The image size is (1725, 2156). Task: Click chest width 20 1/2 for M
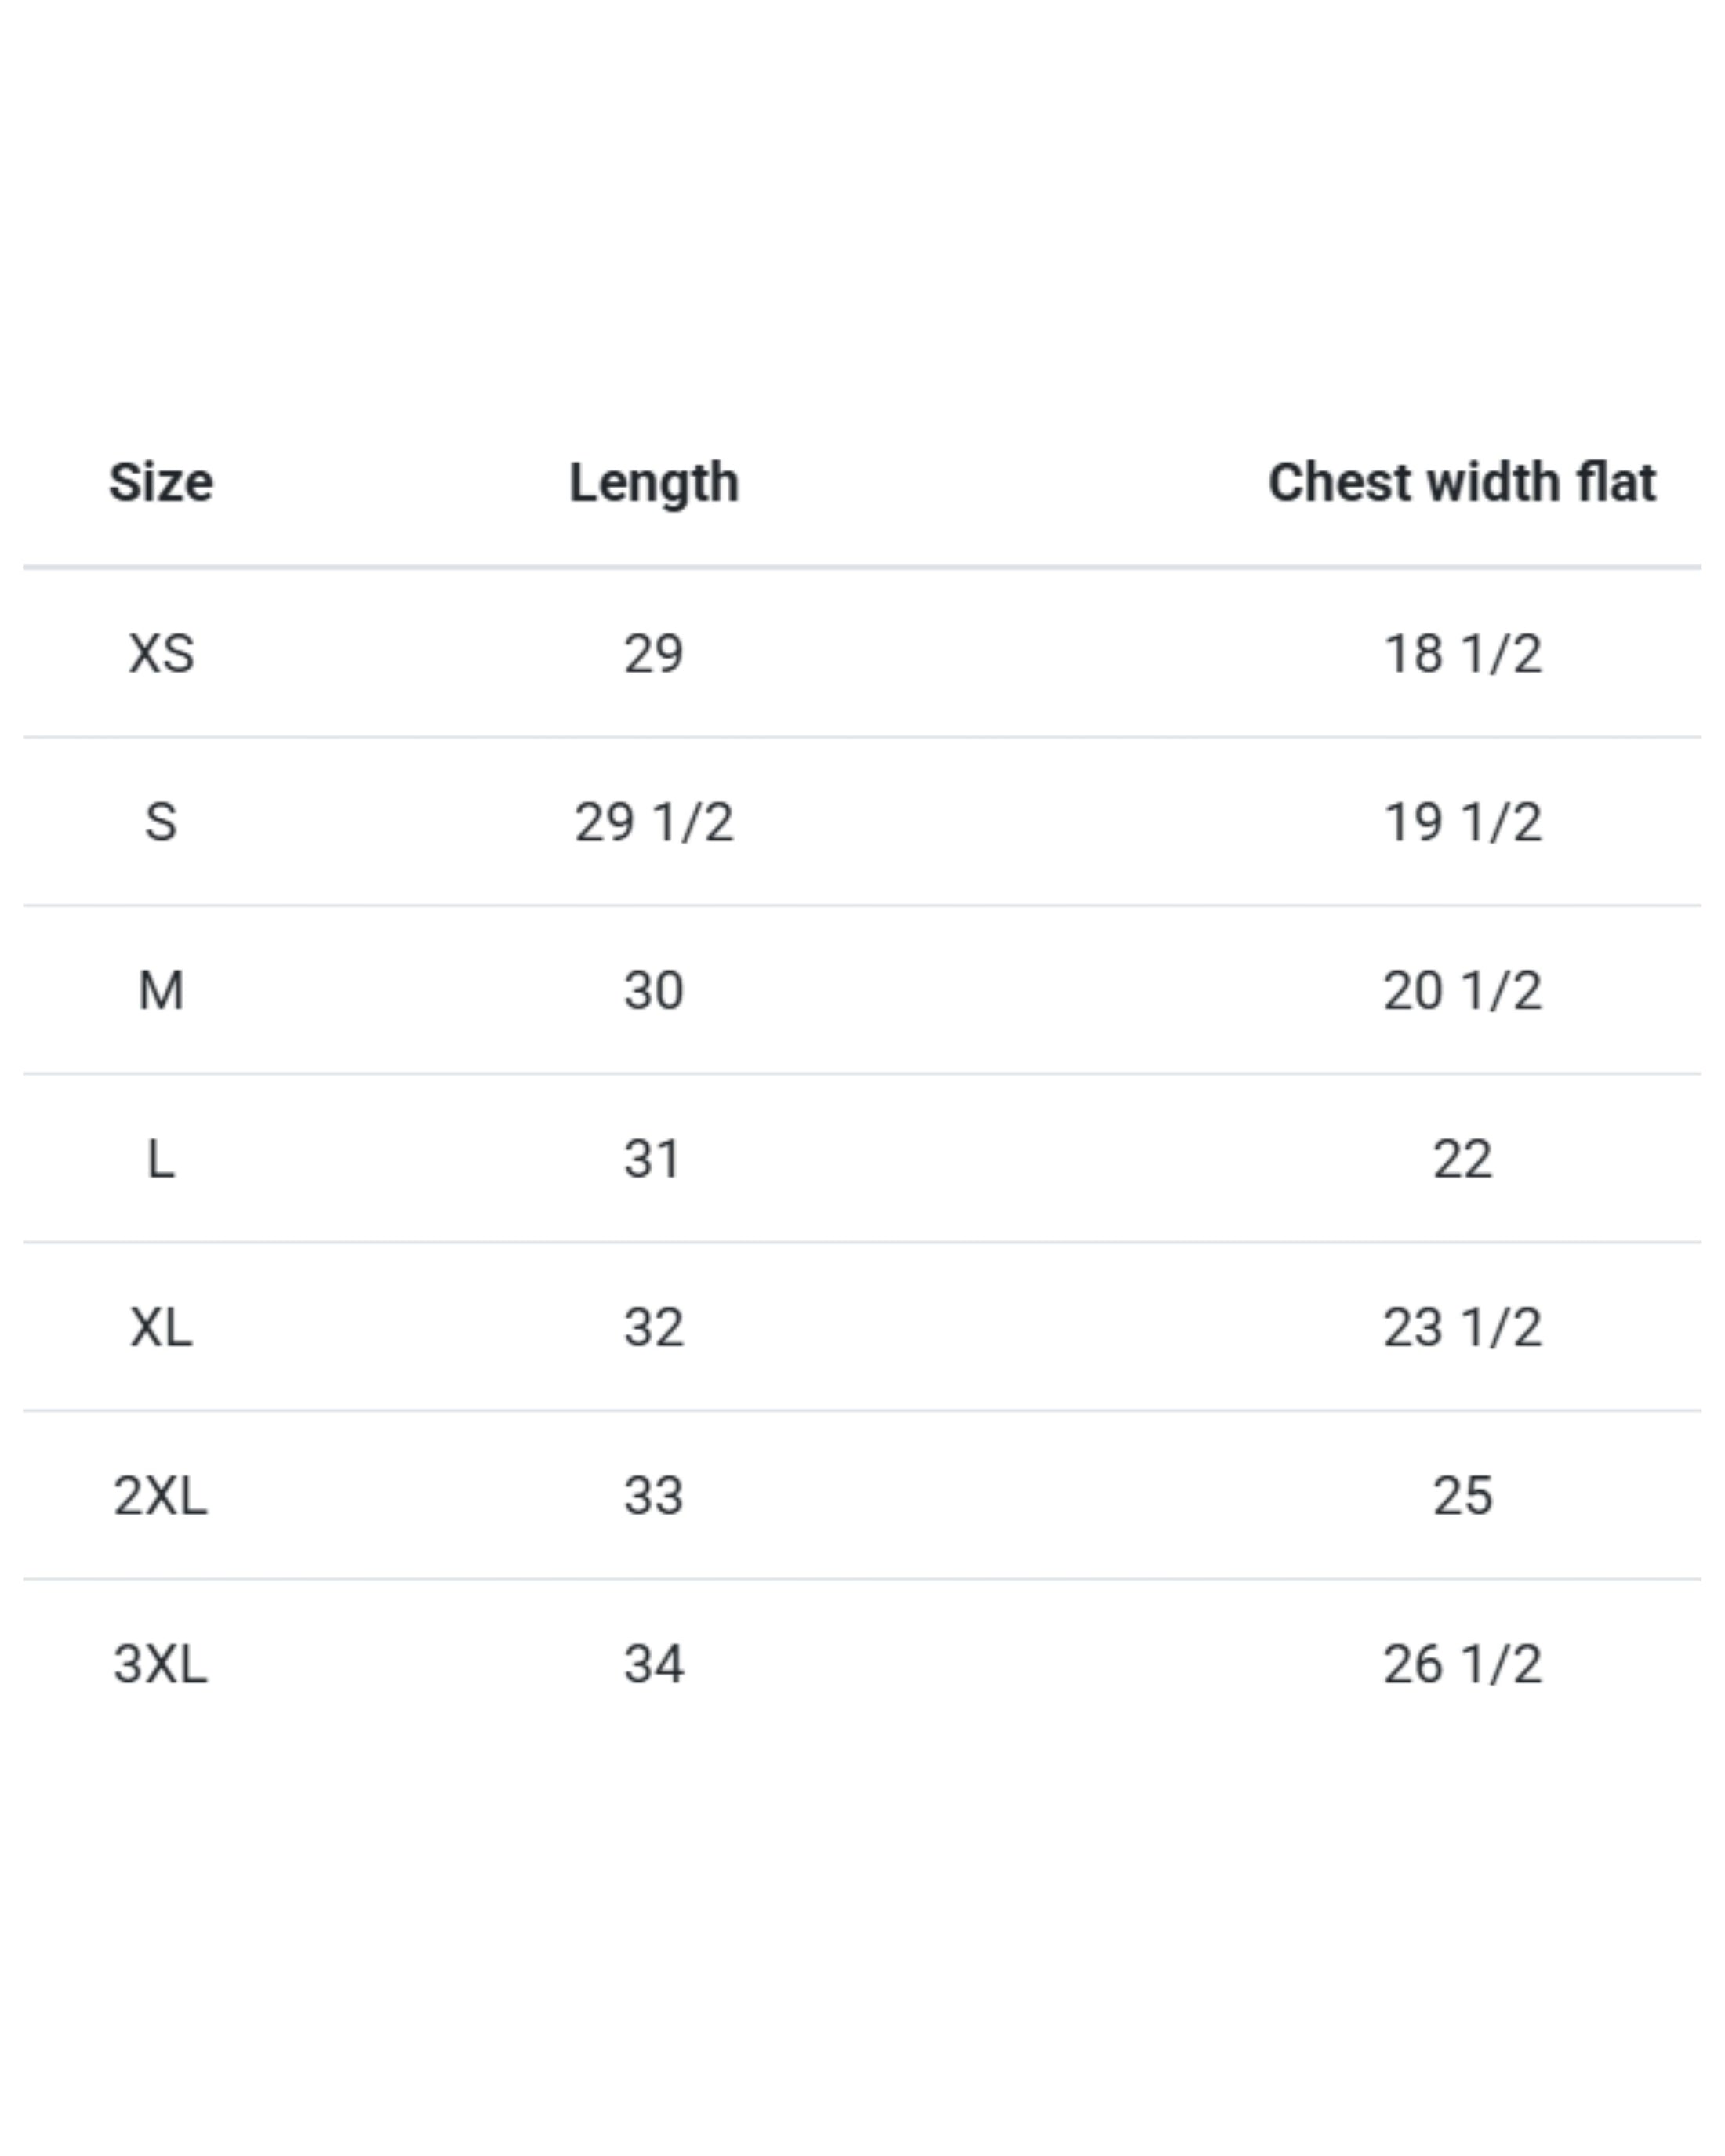[x=1462, y=991]
